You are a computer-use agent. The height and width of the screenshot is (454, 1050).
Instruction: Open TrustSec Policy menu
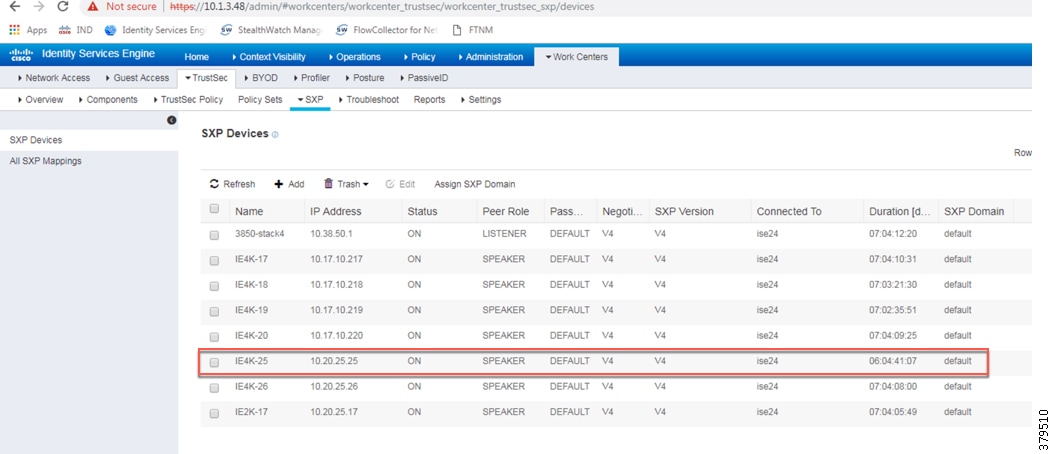coord(188,100)
